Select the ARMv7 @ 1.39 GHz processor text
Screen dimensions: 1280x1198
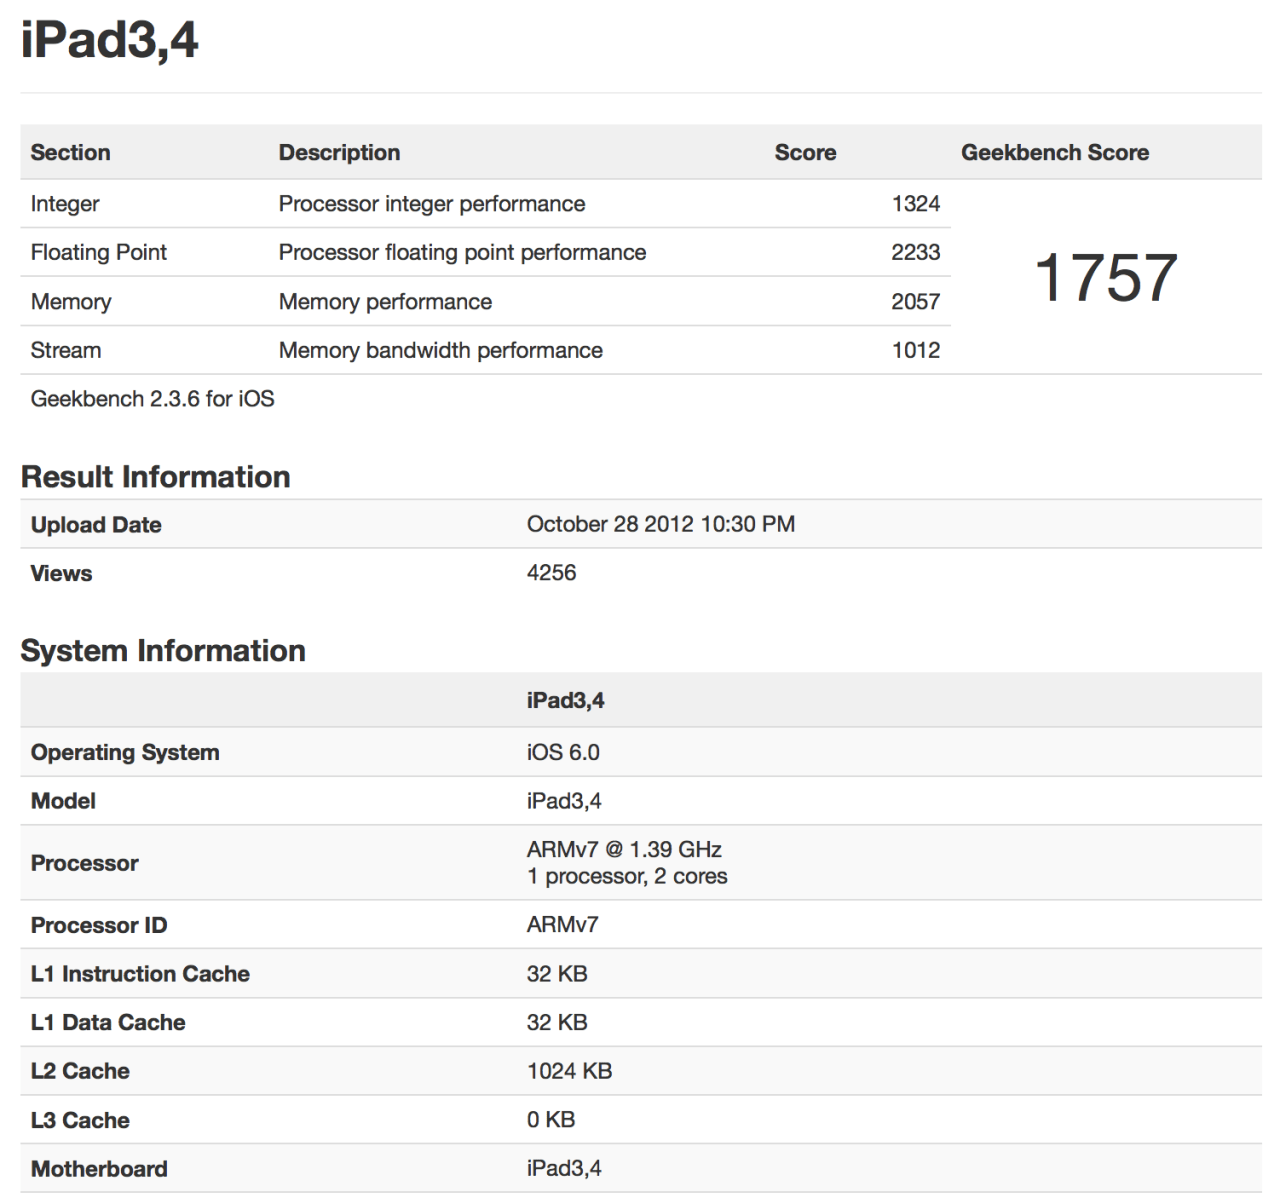coord(624,849)
